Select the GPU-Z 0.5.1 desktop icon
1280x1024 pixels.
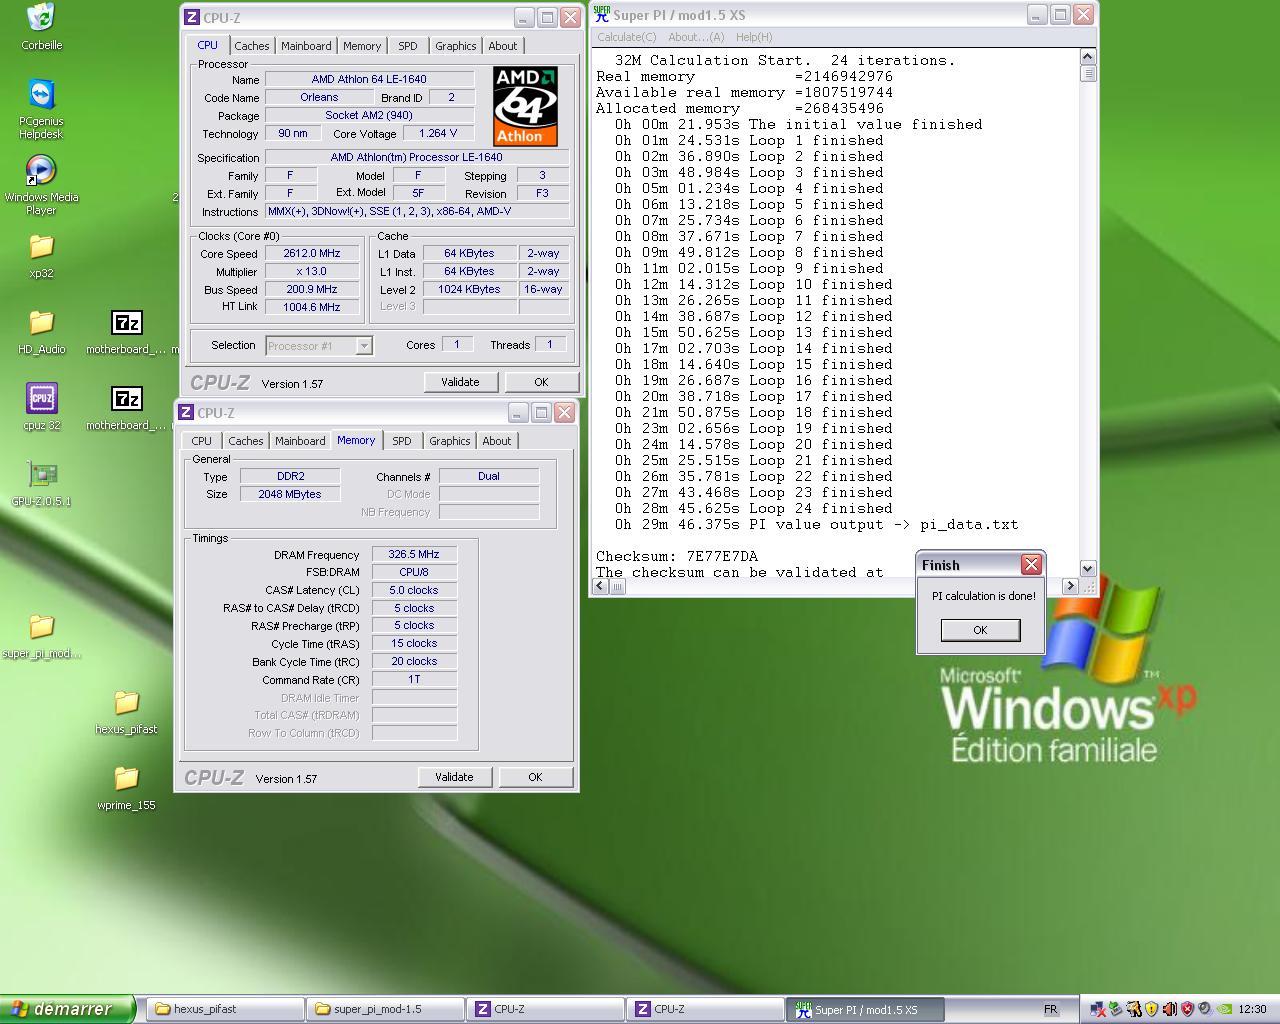[41, 474]
